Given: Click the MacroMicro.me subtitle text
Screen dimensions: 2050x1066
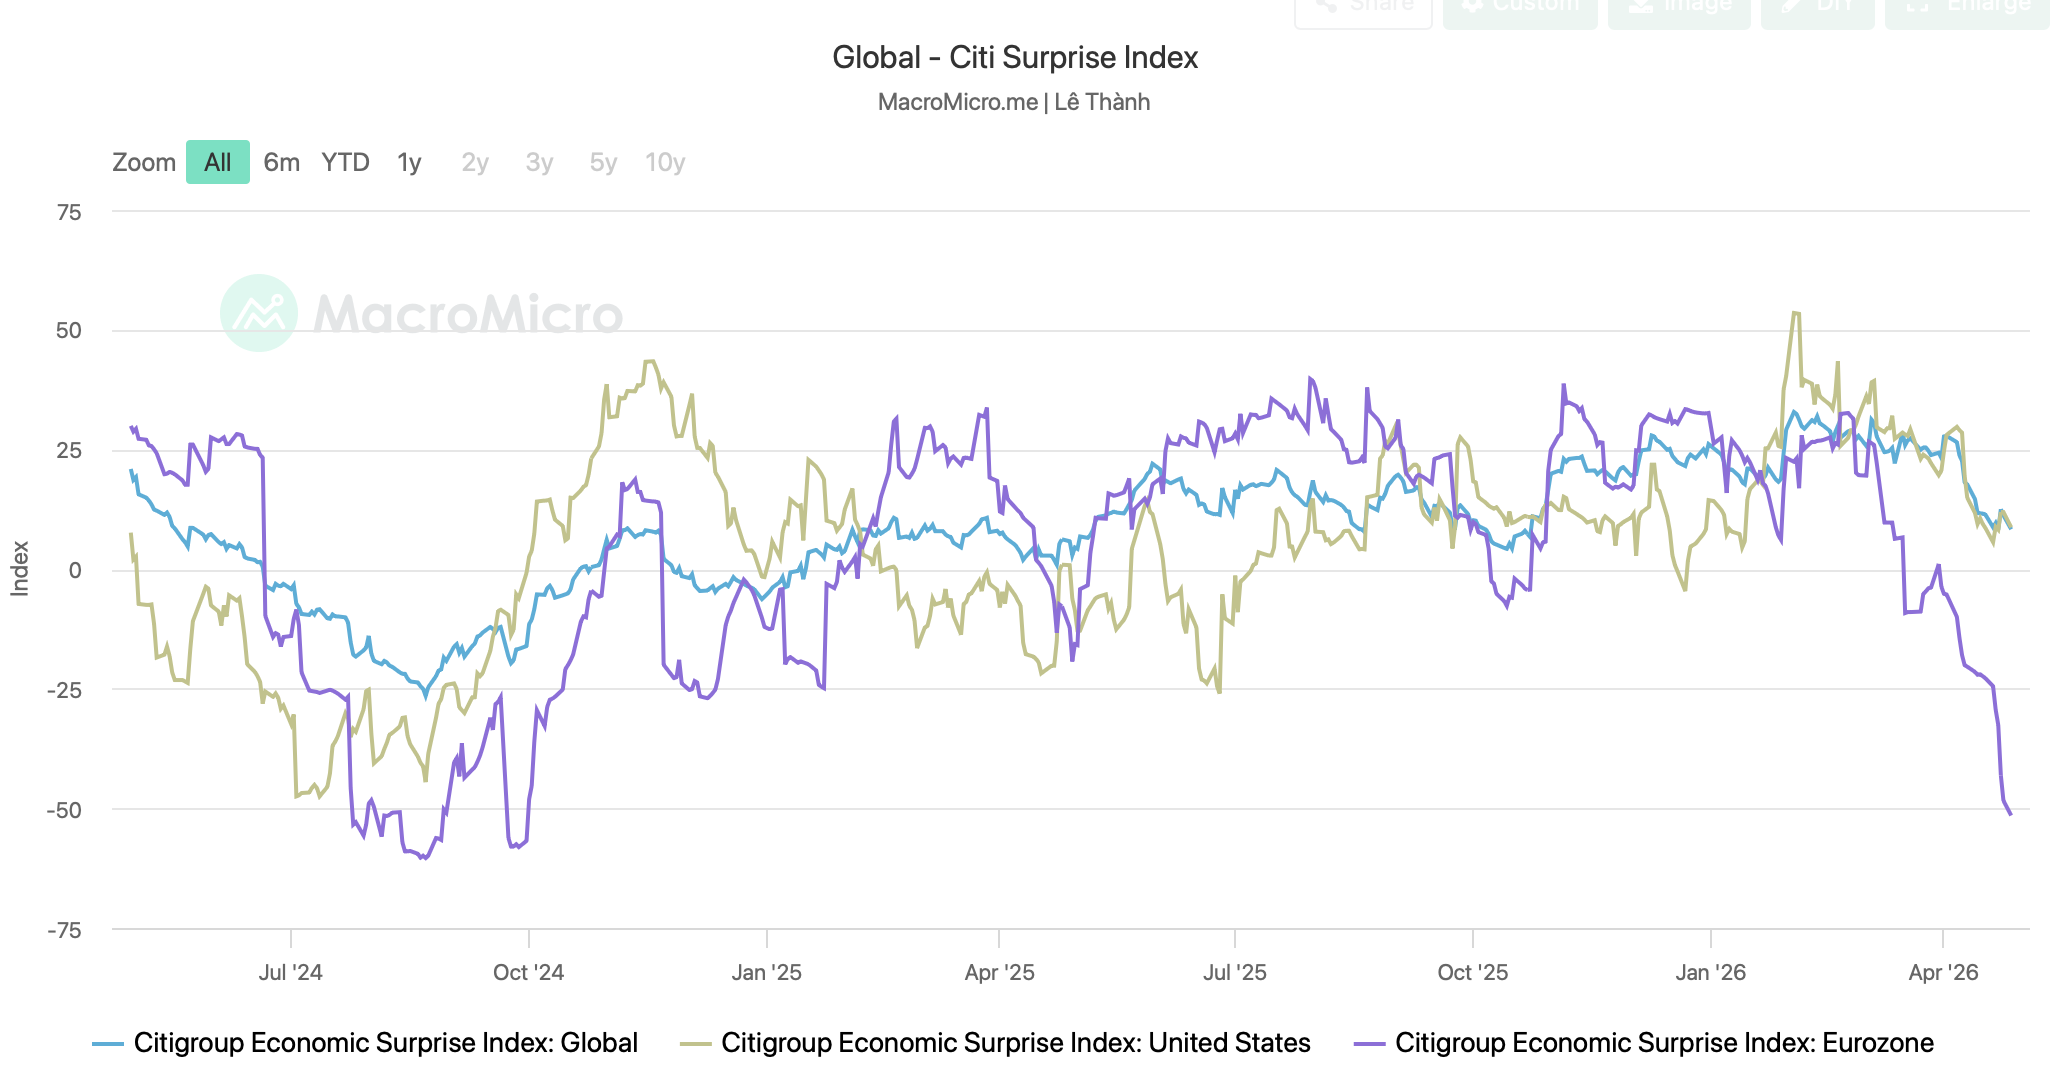Looking at the screenshot, I should [957, 102].
